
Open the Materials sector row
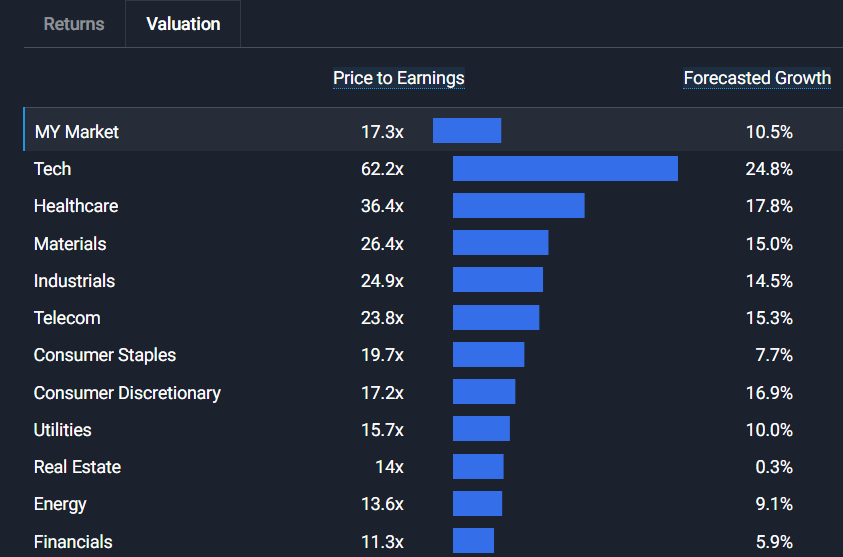pos(70,244)
